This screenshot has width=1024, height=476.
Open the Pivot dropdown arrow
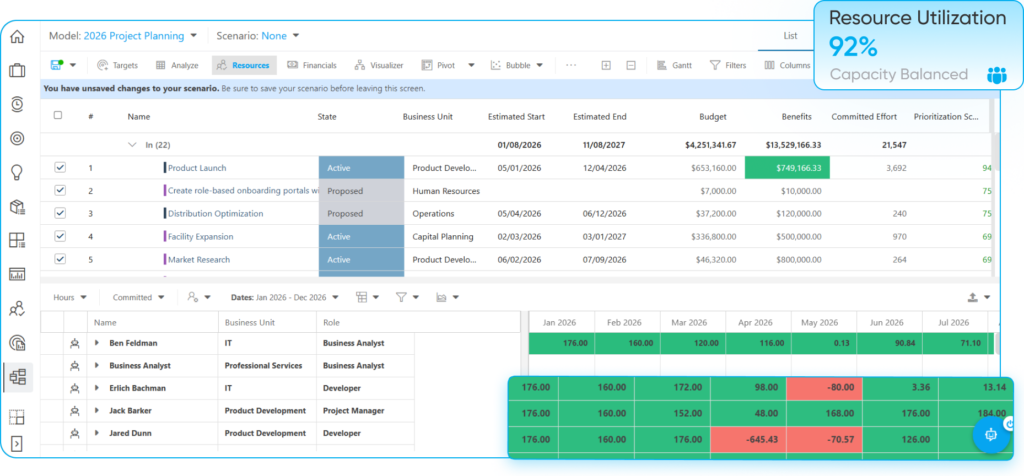(x=472, y=65)
